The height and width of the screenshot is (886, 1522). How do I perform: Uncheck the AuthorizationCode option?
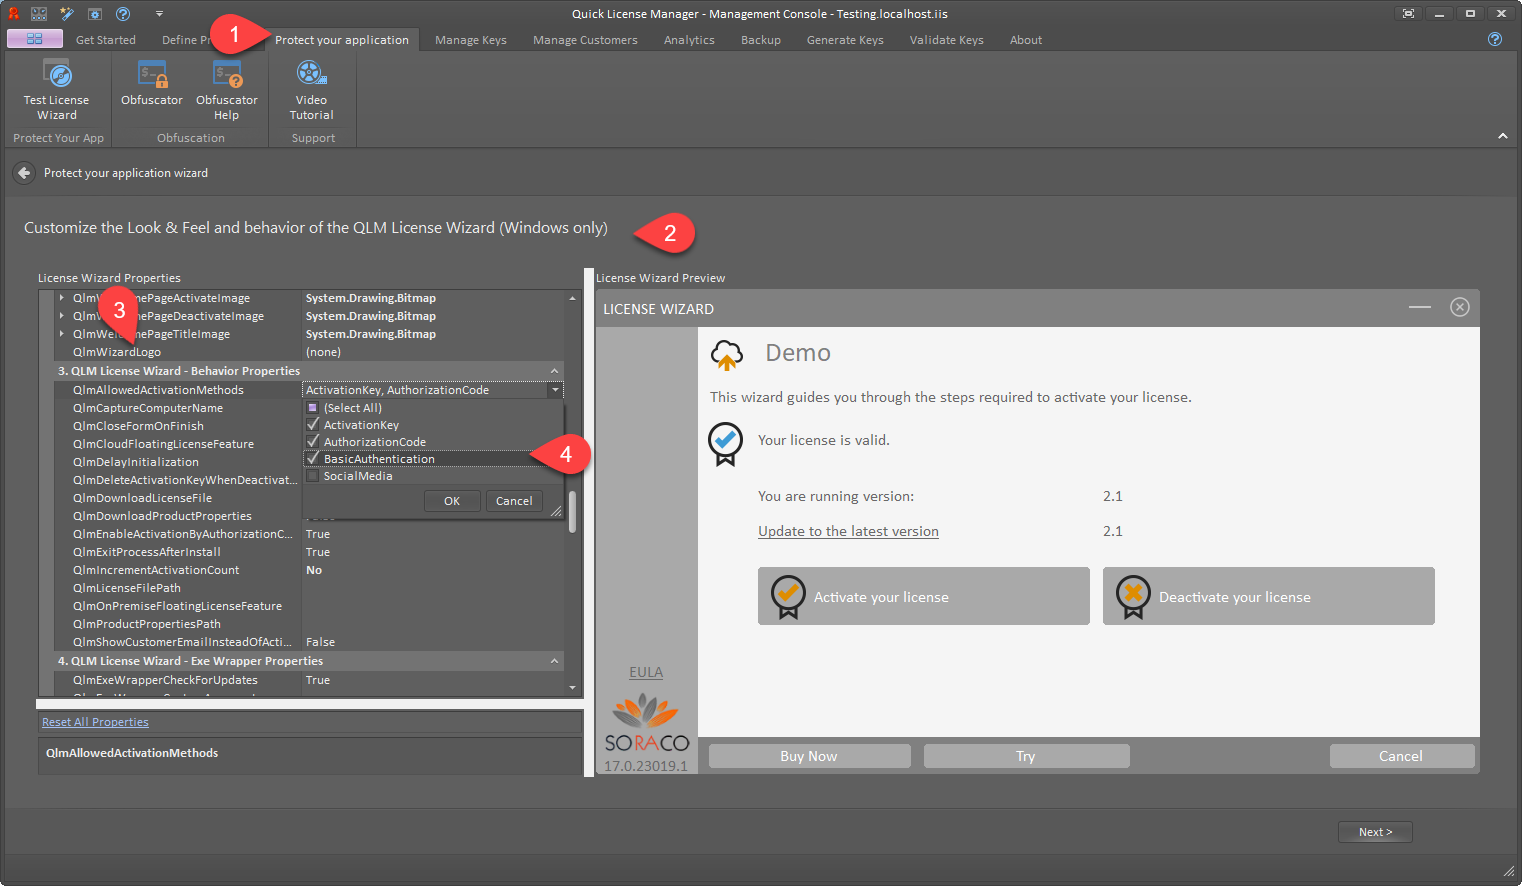313,442
